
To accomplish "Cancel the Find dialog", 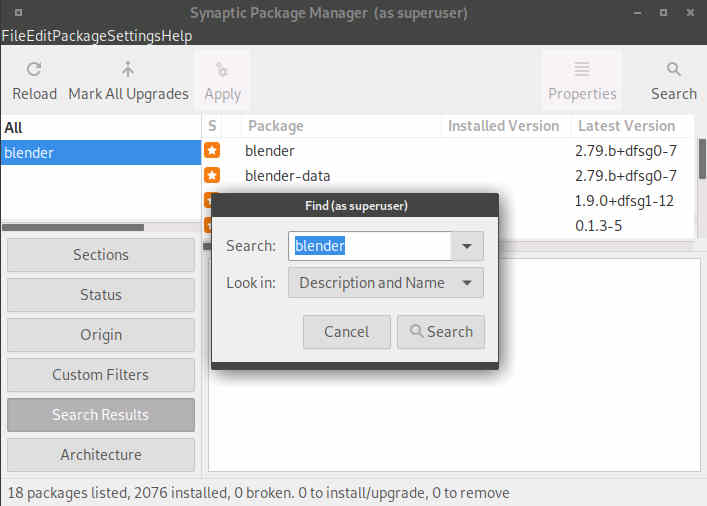I will click(346, 332).
